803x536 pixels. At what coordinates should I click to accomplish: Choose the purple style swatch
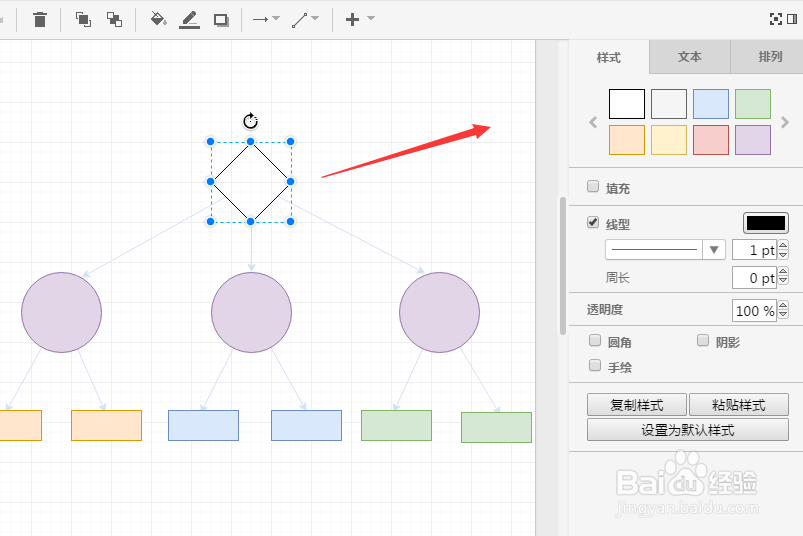(x=753, y=140)
